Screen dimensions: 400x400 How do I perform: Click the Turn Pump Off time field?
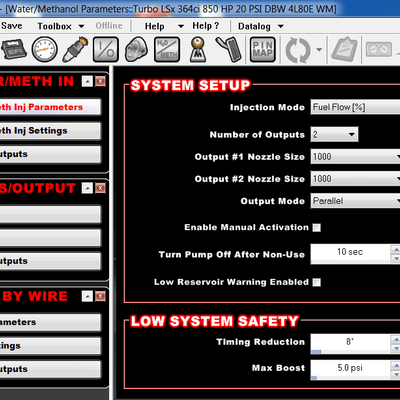pos(350,254)
